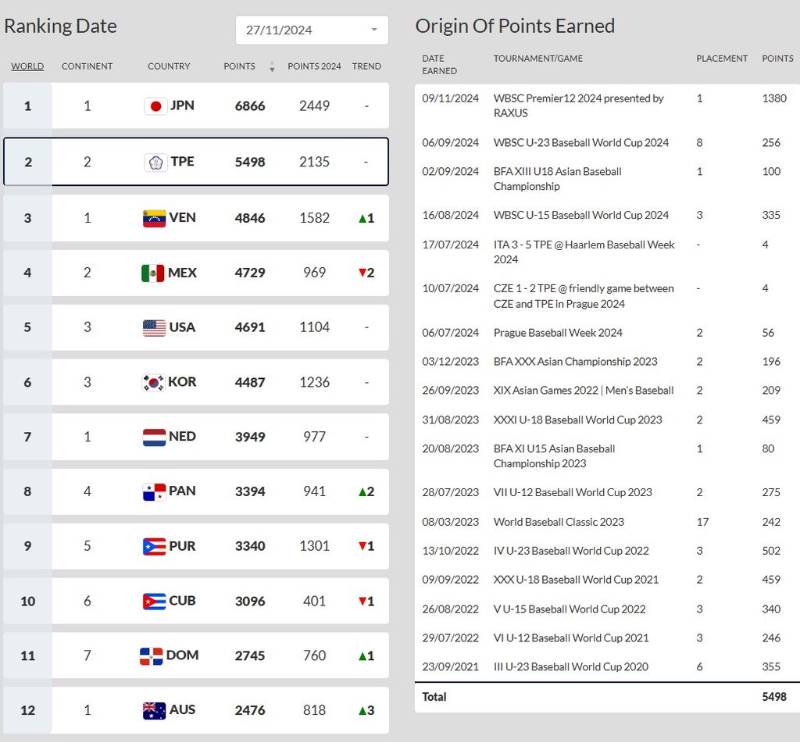Click the Japan flag icon
This screenshot has width=800, height=742.
[155, 106]
